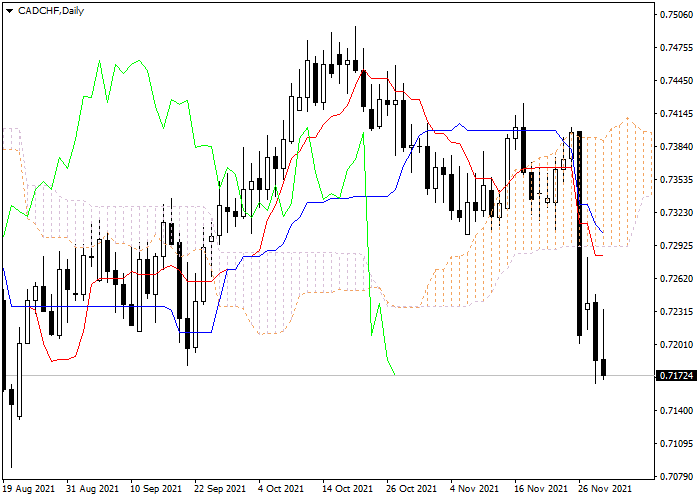Click the 14 Oct 2021 date label

coord(346,489)
